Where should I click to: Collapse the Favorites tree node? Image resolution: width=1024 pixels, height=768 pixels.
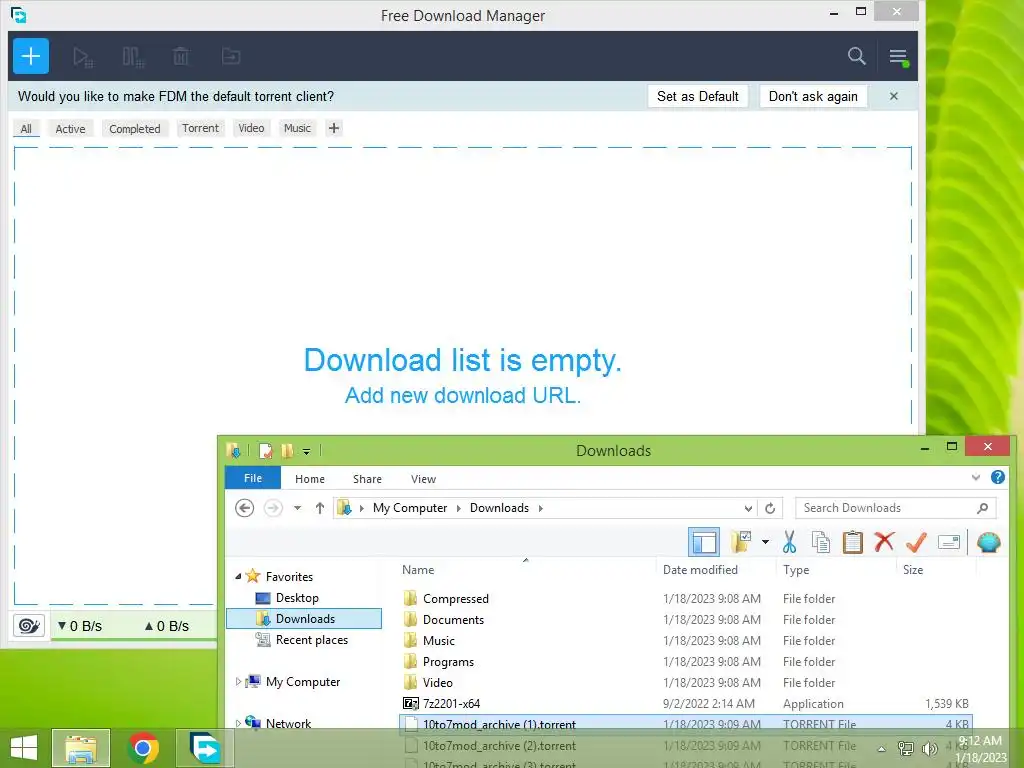238,576
